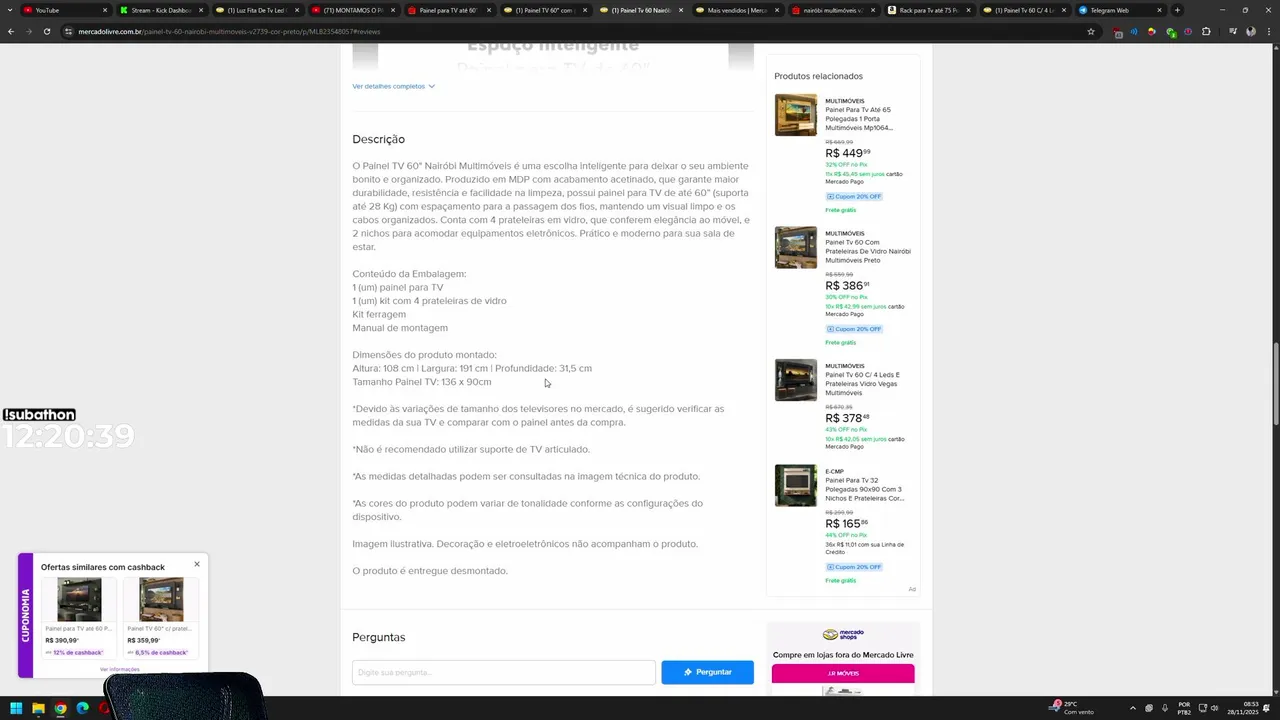
Task: Click the POR PTB2 language indicator
Action: pyautogui.click(x=1184, y=708)
